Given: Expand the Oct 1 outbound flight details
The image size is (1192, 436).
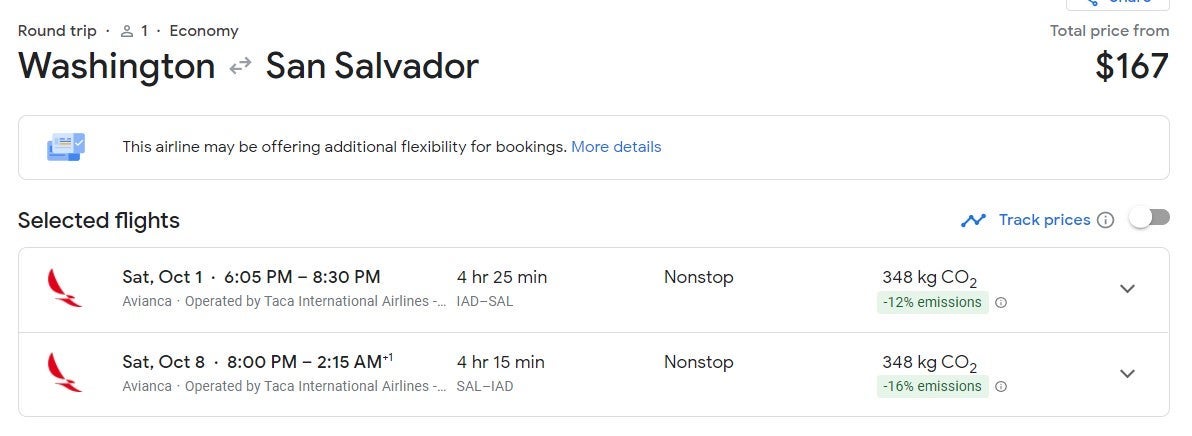Looking at the screenshot, I should click(1127, 289).
